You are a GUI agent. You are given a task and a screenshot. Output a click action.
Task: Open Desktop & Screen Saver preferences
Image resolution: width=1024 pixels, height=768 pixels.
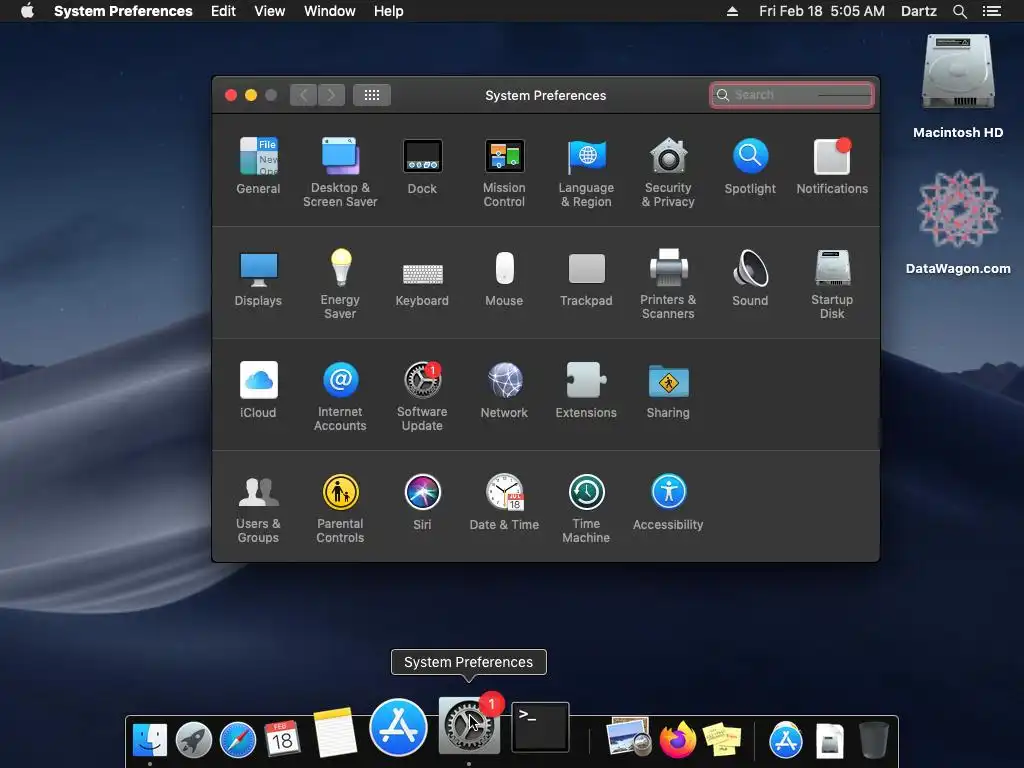point(340,172)
